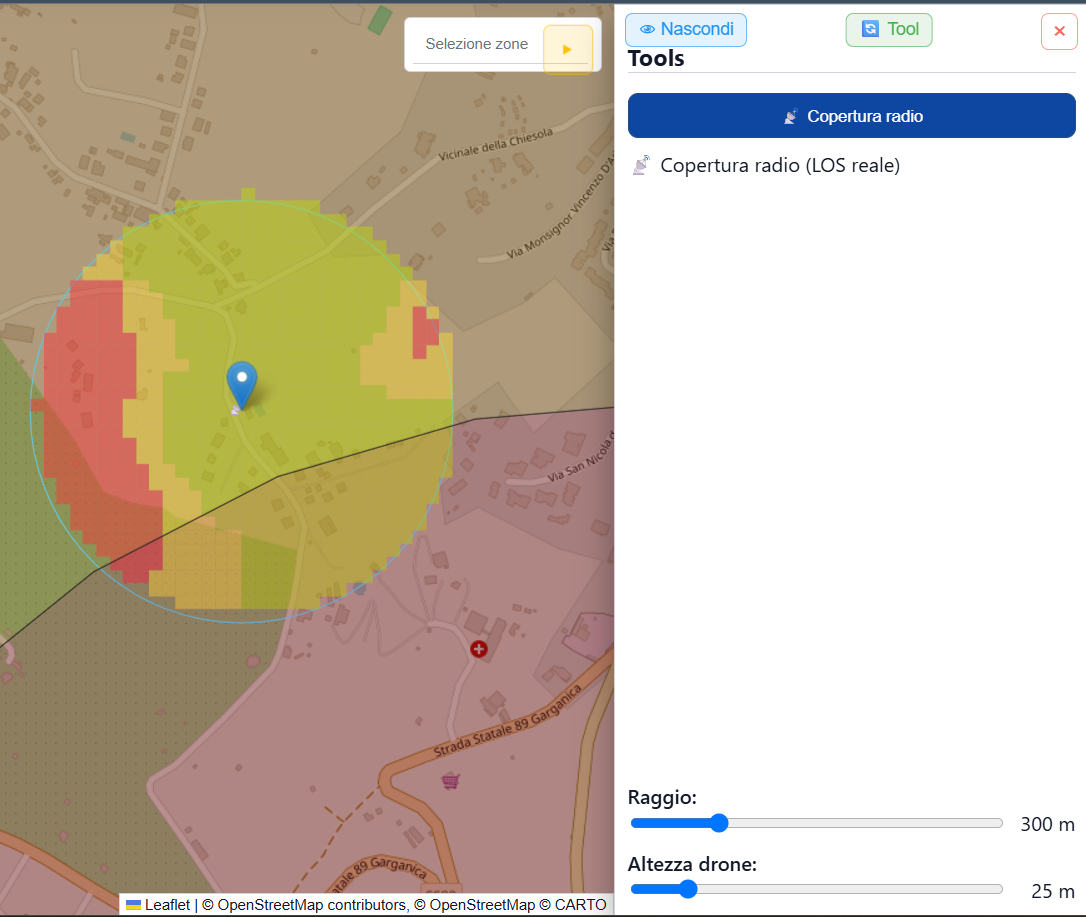Screen dimensions: 1086x917
Task: Expand Selezione zone with yellow arrow
Action: click(567, 49)
